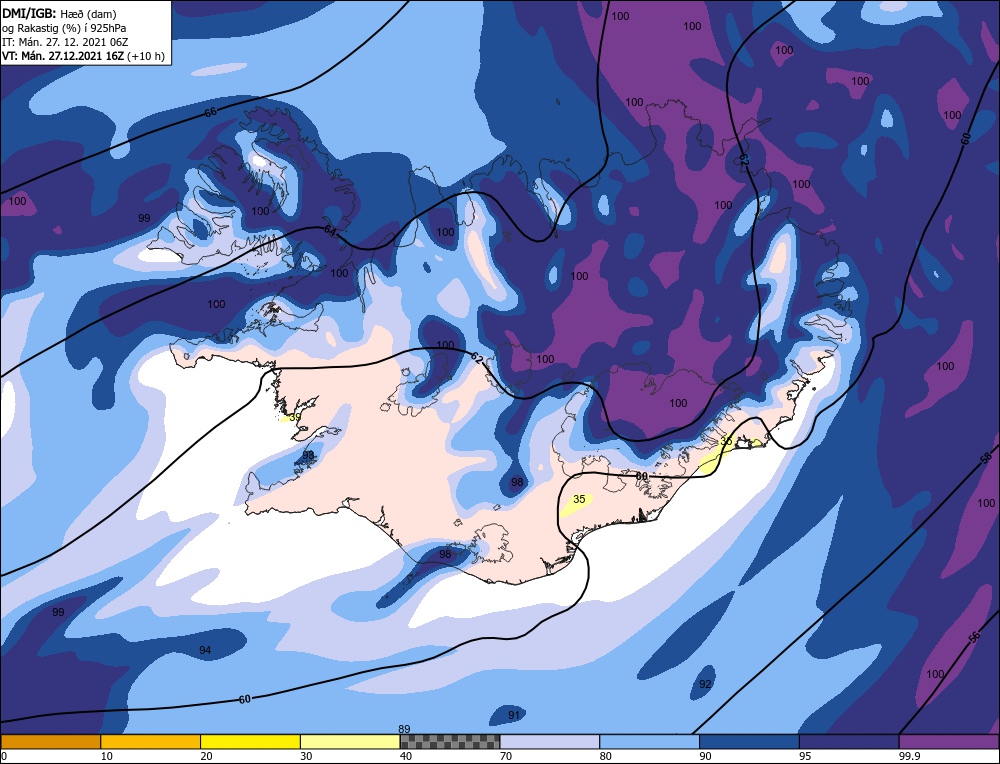This screenshot has height=764, width=1000.
Task: Click the purple legend swatch after 99.9
Action: point(949,741)
